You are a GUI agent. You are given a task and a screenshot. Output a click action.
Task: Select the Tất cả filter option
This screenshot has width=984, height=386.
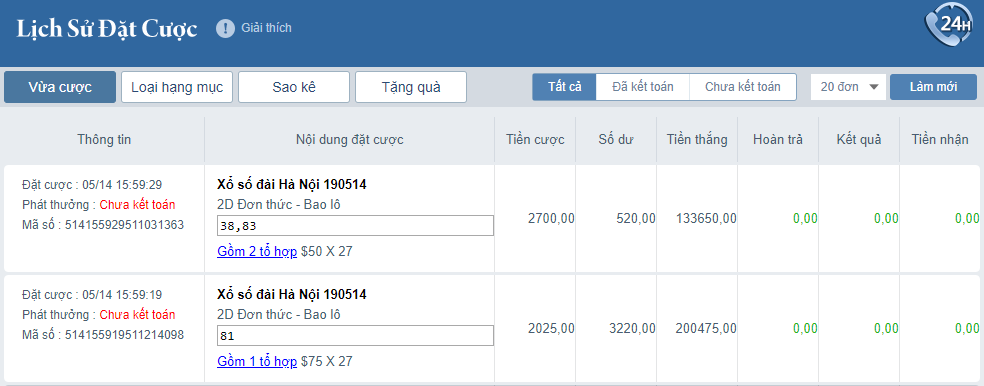point(564,87)
